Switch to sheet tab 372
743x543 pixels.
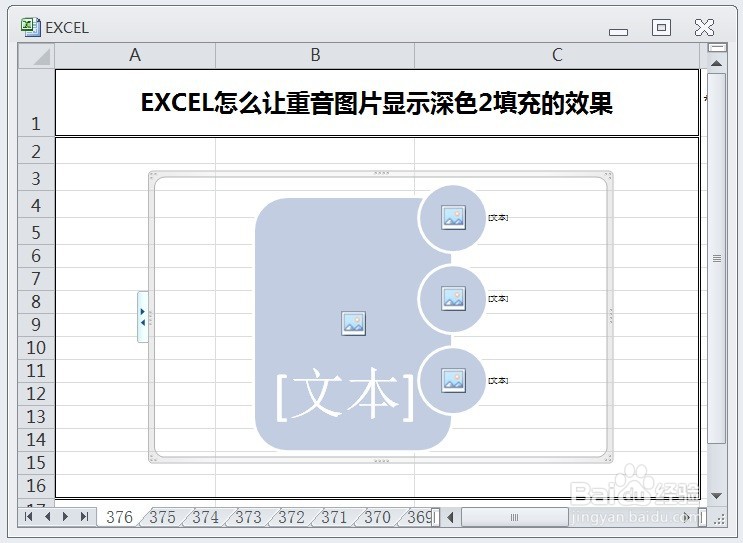291,517
